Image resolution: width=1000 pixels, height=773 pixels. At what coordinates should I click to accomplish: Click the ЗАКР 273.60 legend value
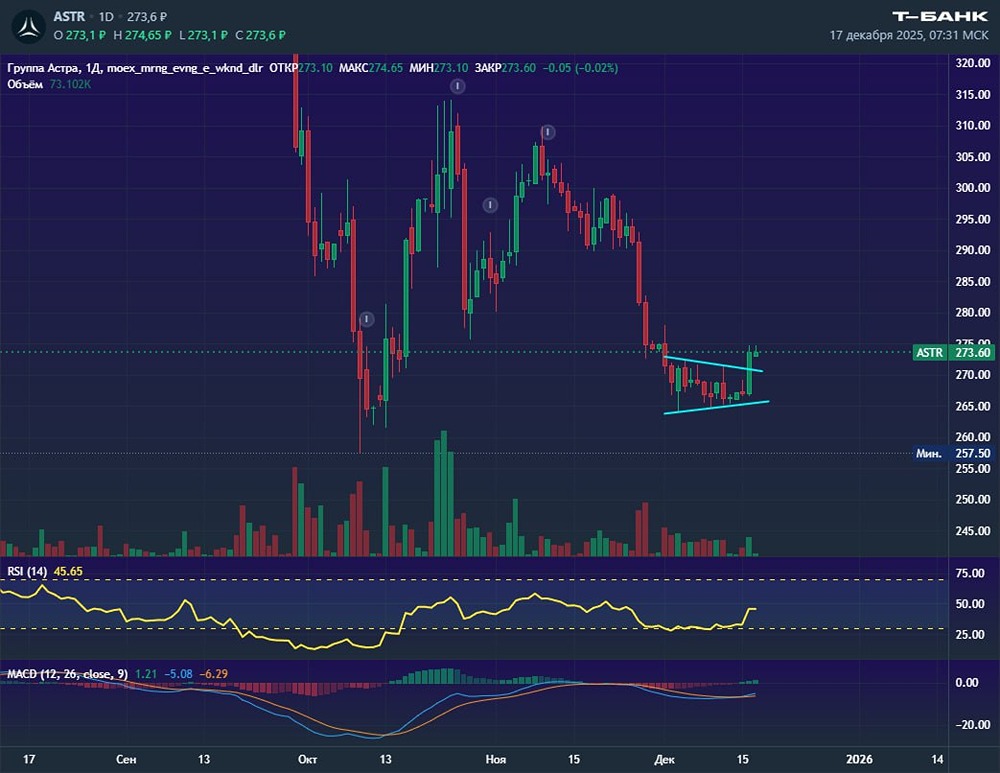(x=505, y=68)
